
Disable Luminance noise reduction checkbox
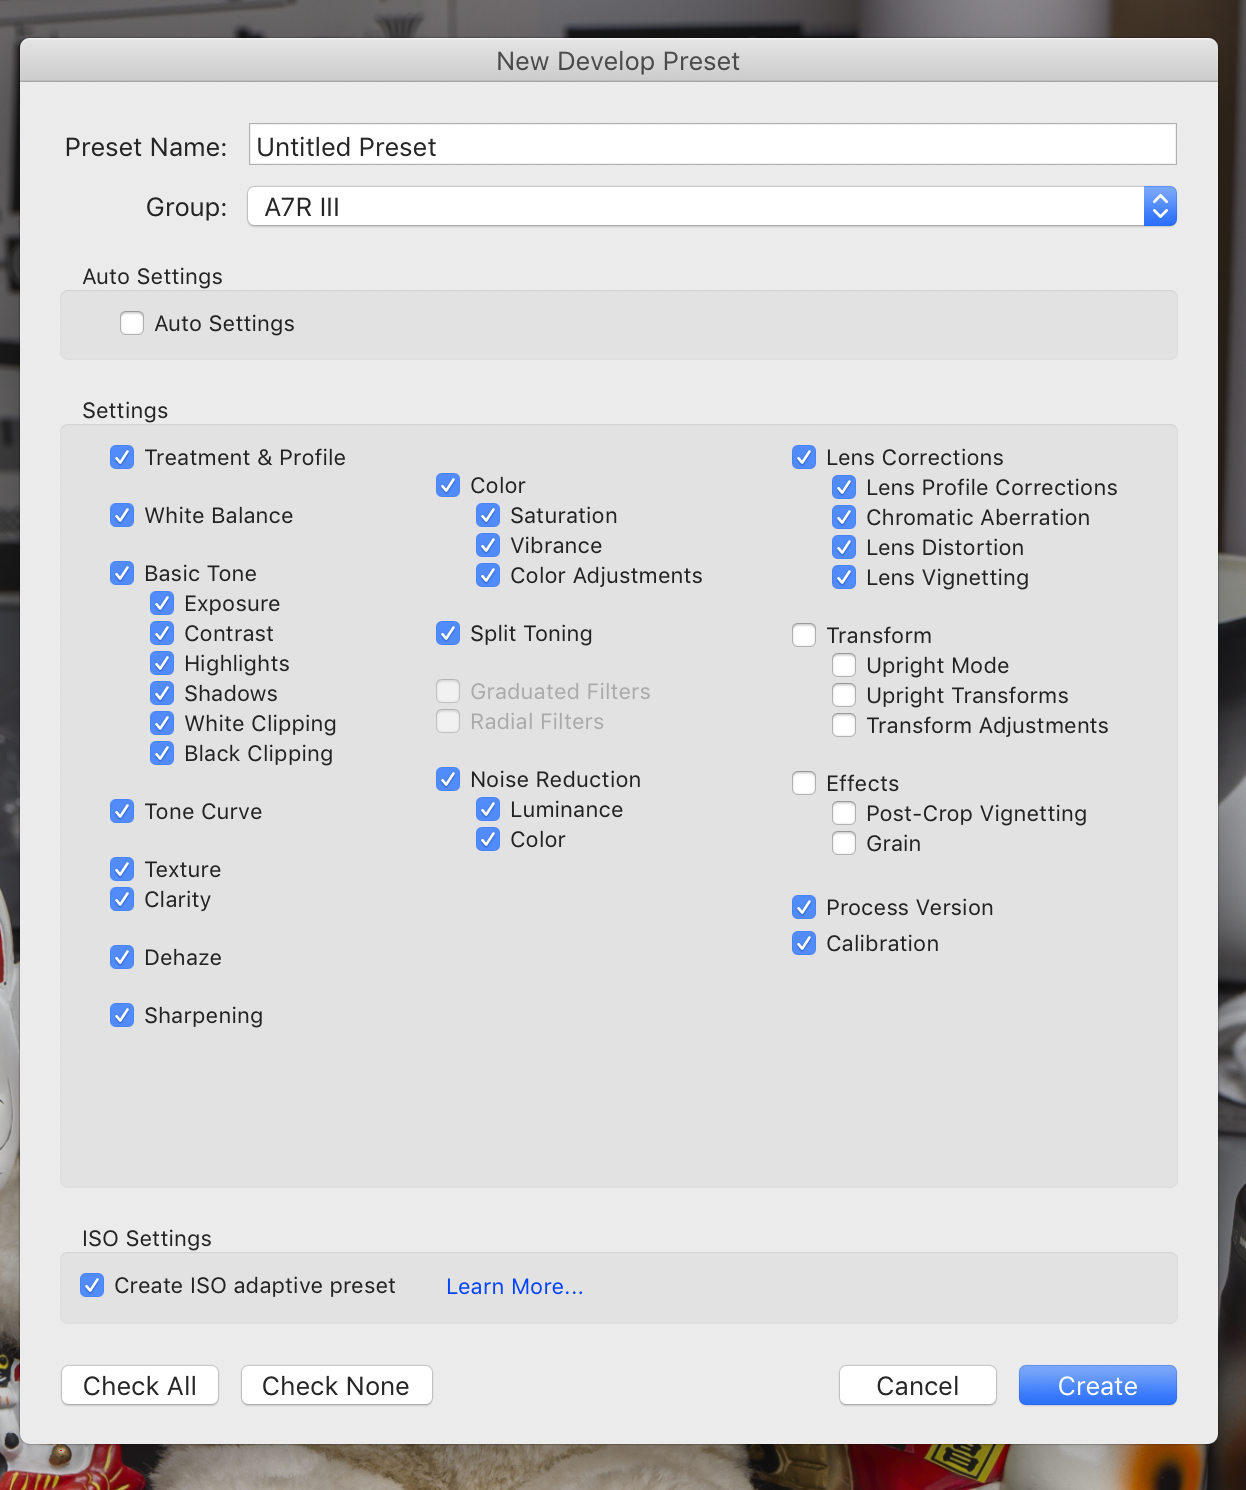(488, 809)
